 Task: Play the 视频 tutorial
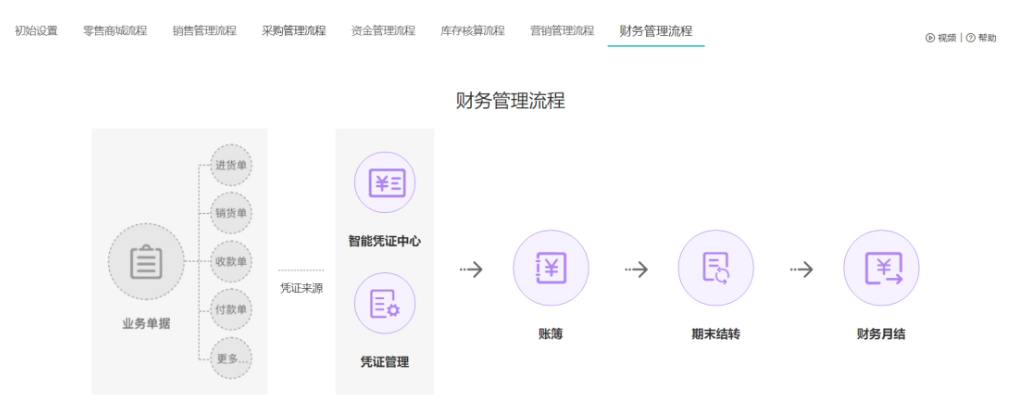point(941,38)
